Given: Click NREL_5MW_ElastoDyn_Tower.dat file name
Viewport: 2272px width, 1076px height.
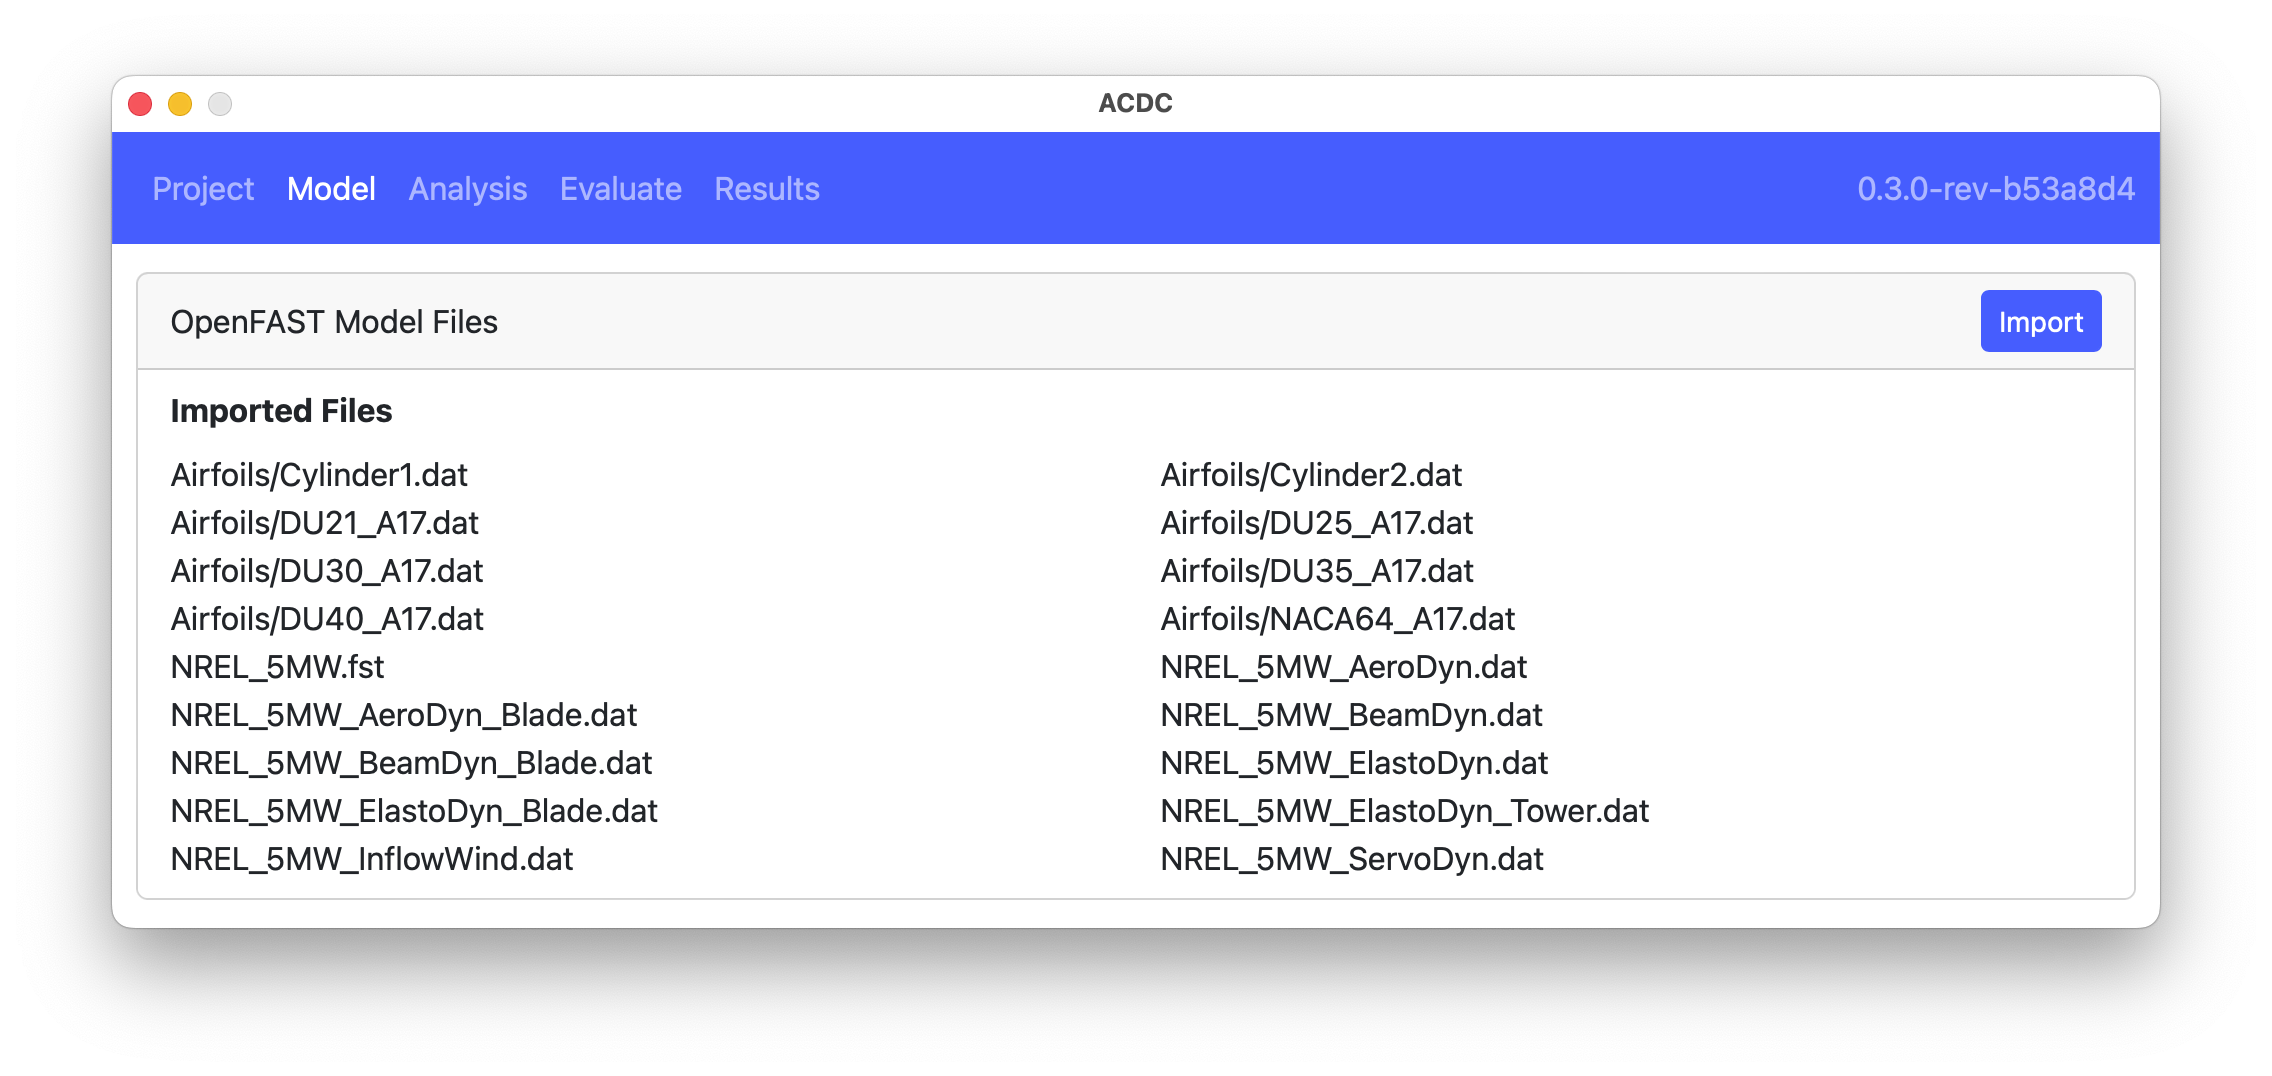Looking at the screenshot, I should (x=1405, y=810).
